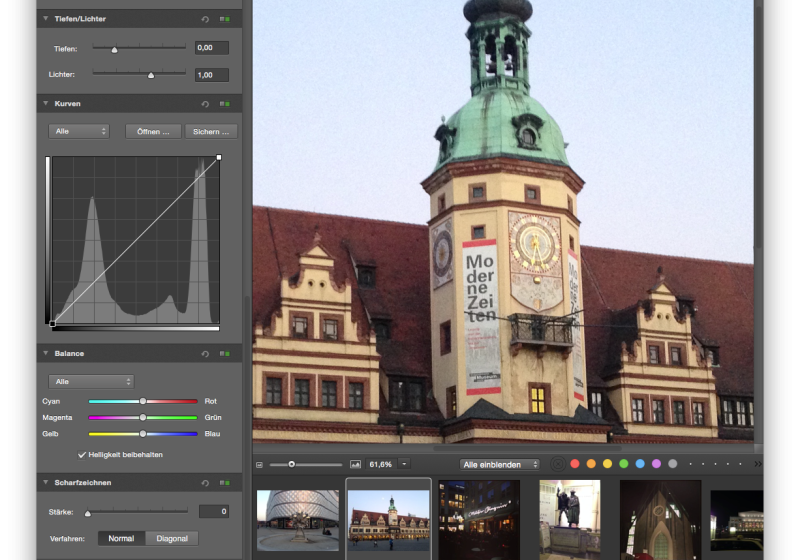Open the Balance range dropdown showing Alle
This screenshot has height=560, width=800.
click(90, 381)
